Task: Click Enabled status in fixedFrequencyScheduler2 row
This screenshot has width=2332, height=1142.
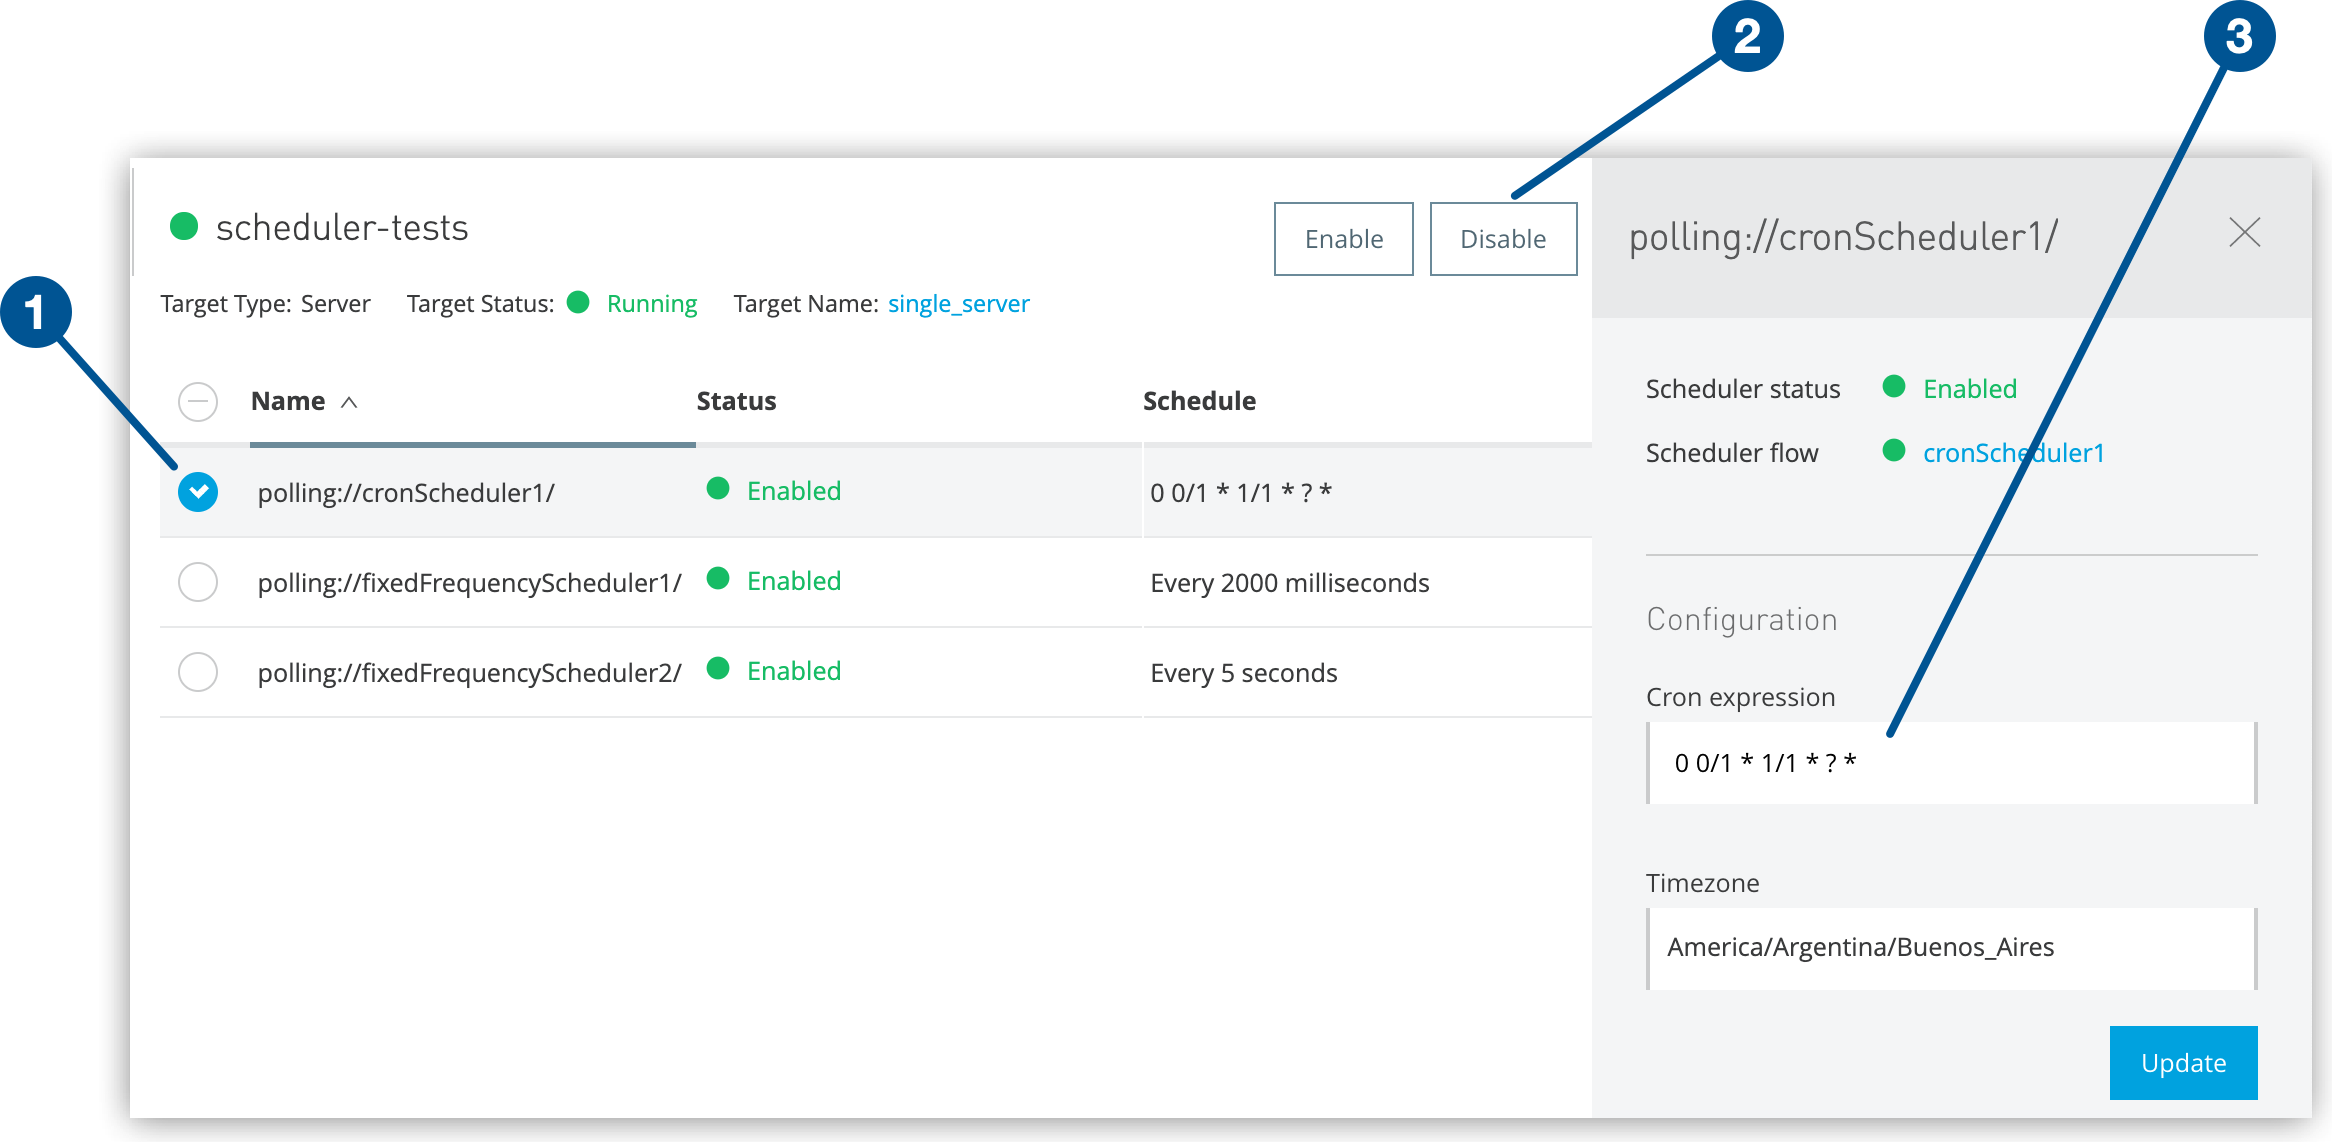Action: [794, 671]
